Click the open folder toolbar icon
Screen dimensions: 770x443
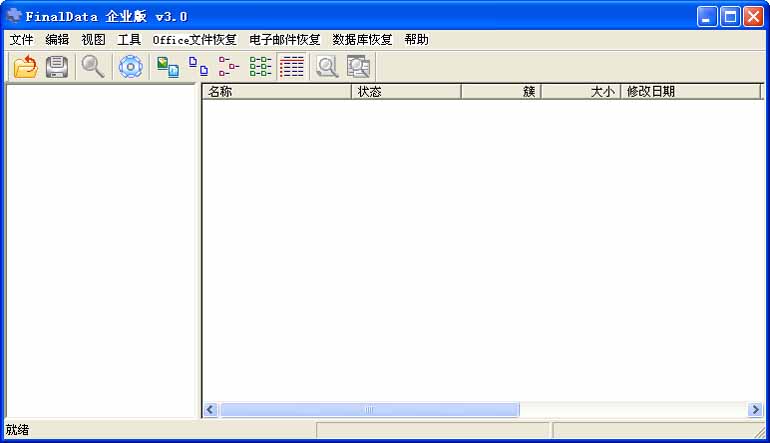(25, 67)
